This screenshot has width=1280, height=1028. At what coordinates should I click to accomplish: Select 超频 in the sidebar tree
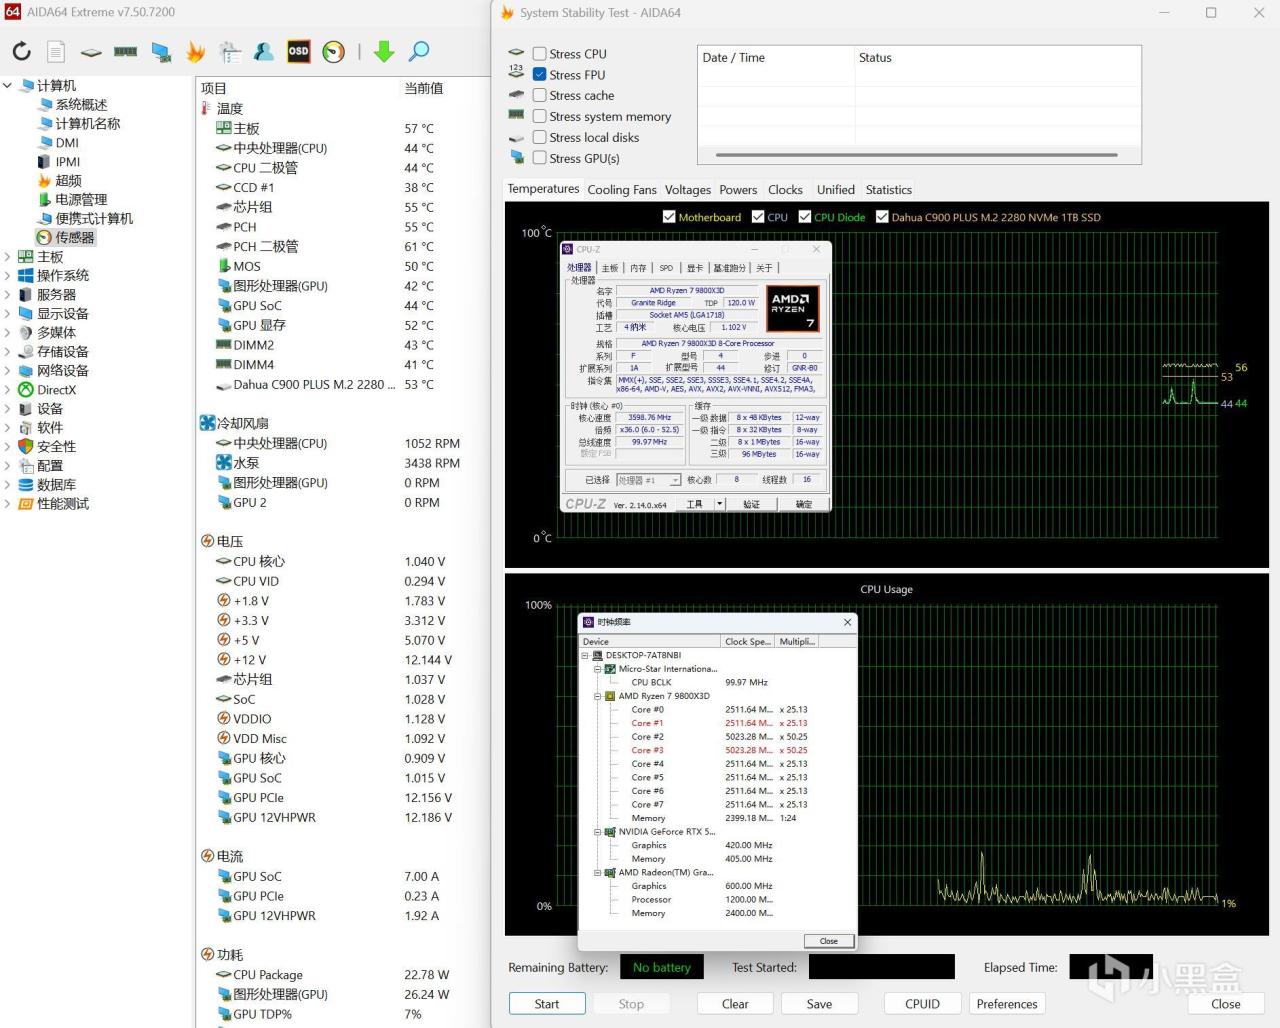pyautogui.click(x=68, y=181)
